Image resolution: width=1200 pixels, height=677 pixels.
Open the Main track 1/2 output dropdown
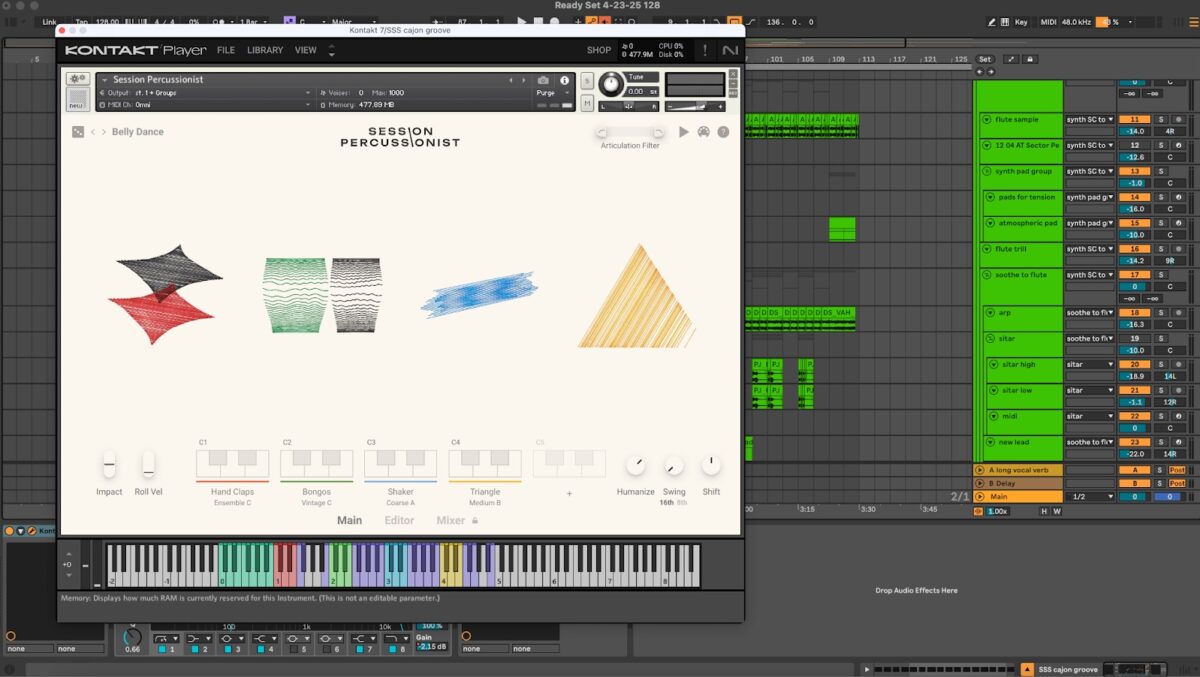point(1089,496)
